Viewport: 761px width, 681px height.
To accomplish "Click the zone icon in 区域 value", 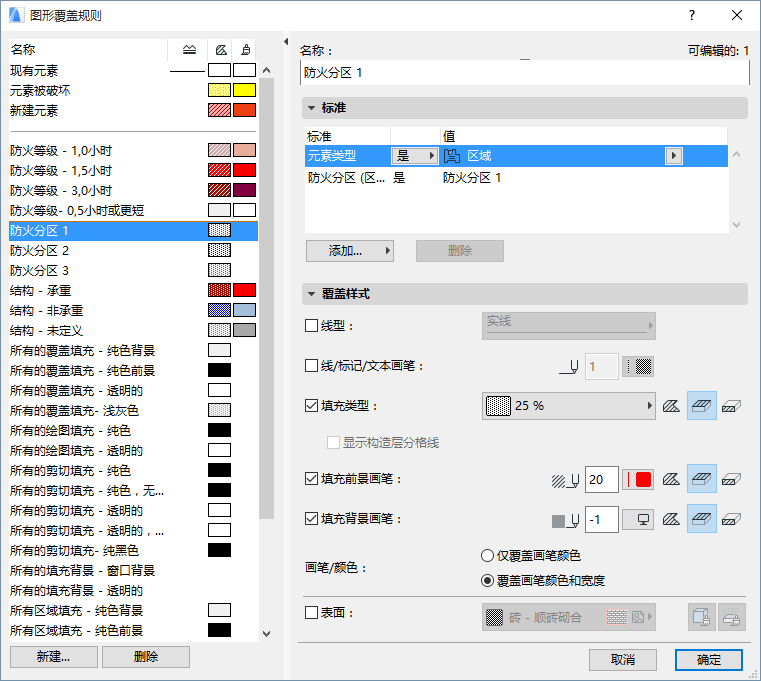I will (x=452, y=156).
